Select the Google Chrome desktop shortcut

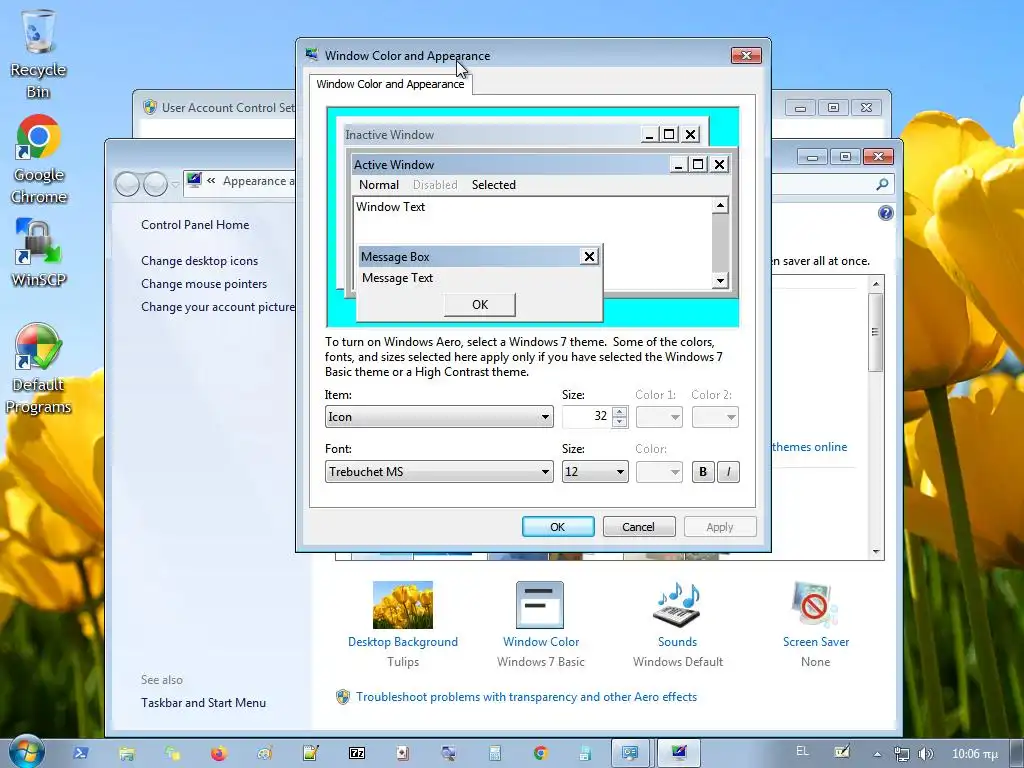[38, 159]
